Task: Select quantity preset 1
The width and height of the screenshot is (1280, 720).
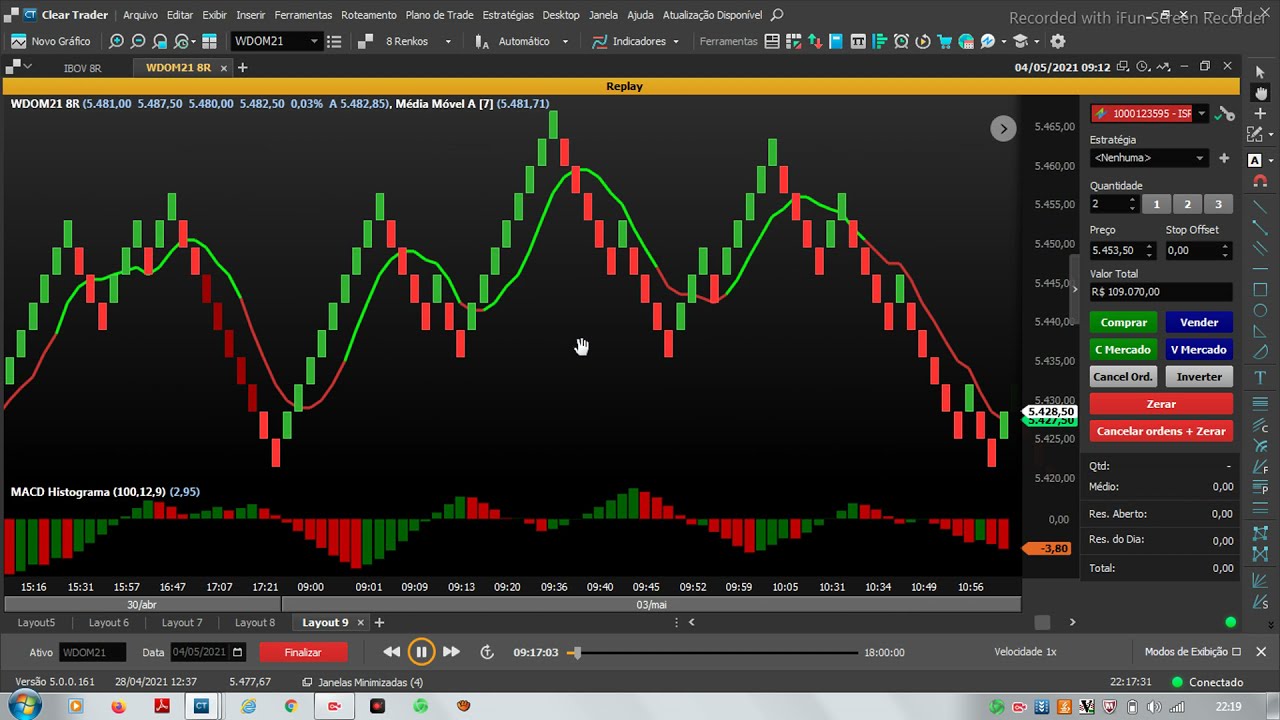Action: click(1156, 204)
